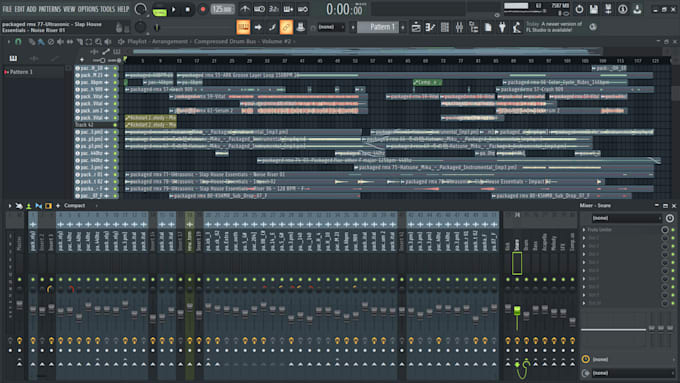Open the Compact mixer layout dropdown
Screen dimensions: 680x383
tap(81, 206)
